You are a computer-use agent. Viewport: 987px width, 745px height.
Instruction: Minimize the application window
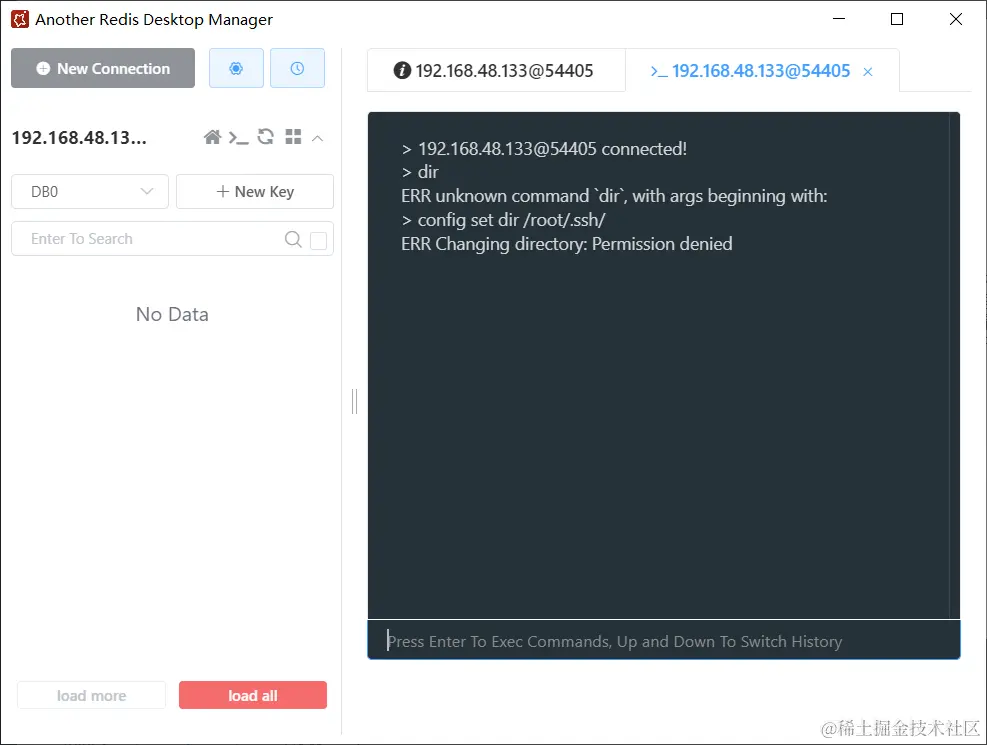[838, 19]
